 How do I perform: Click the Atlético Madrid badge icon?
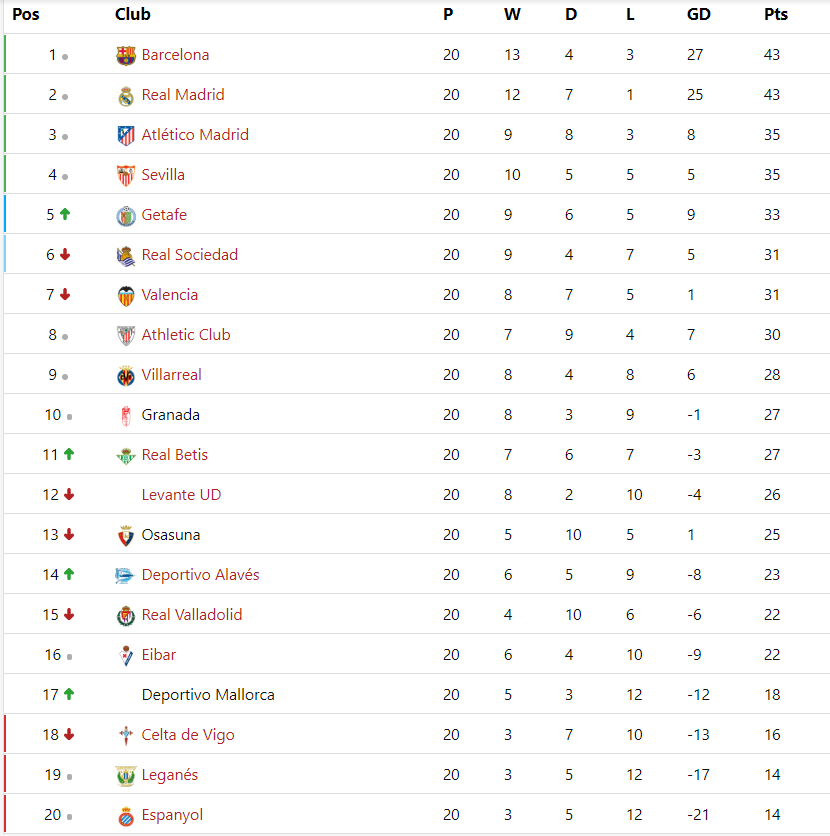[x=126, y=135]
